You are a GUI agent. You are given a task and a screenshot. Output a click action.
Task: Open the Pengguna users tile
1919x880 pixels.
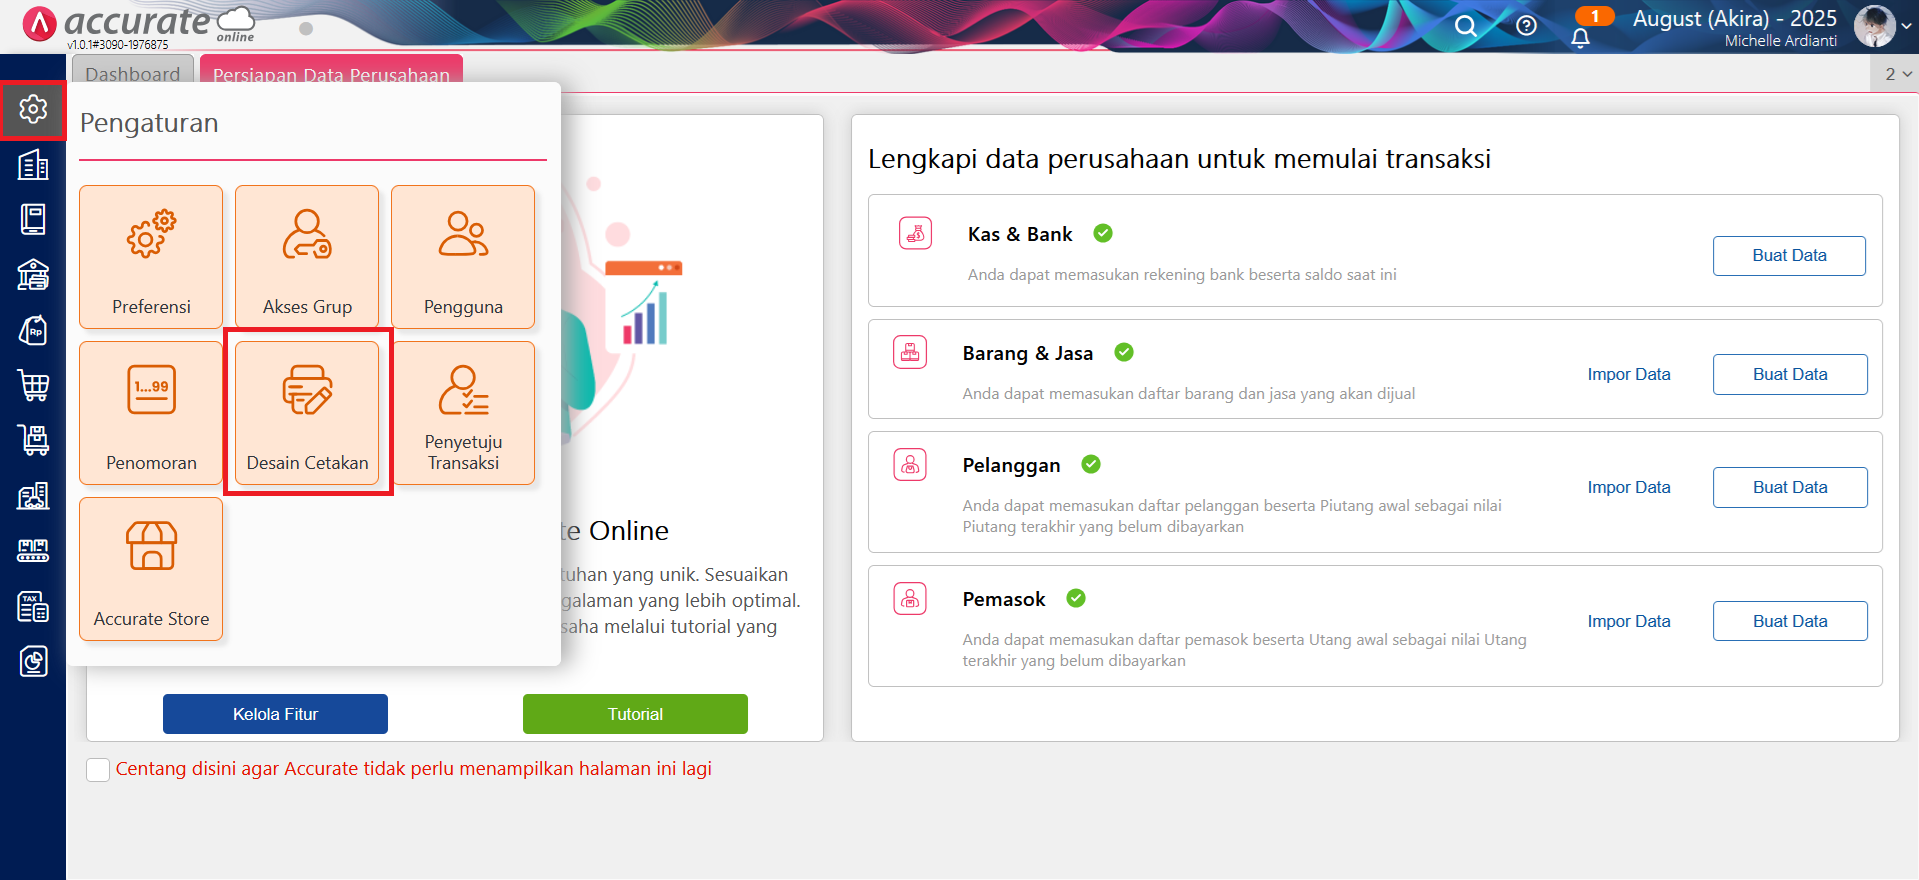[x=463, y=257]
